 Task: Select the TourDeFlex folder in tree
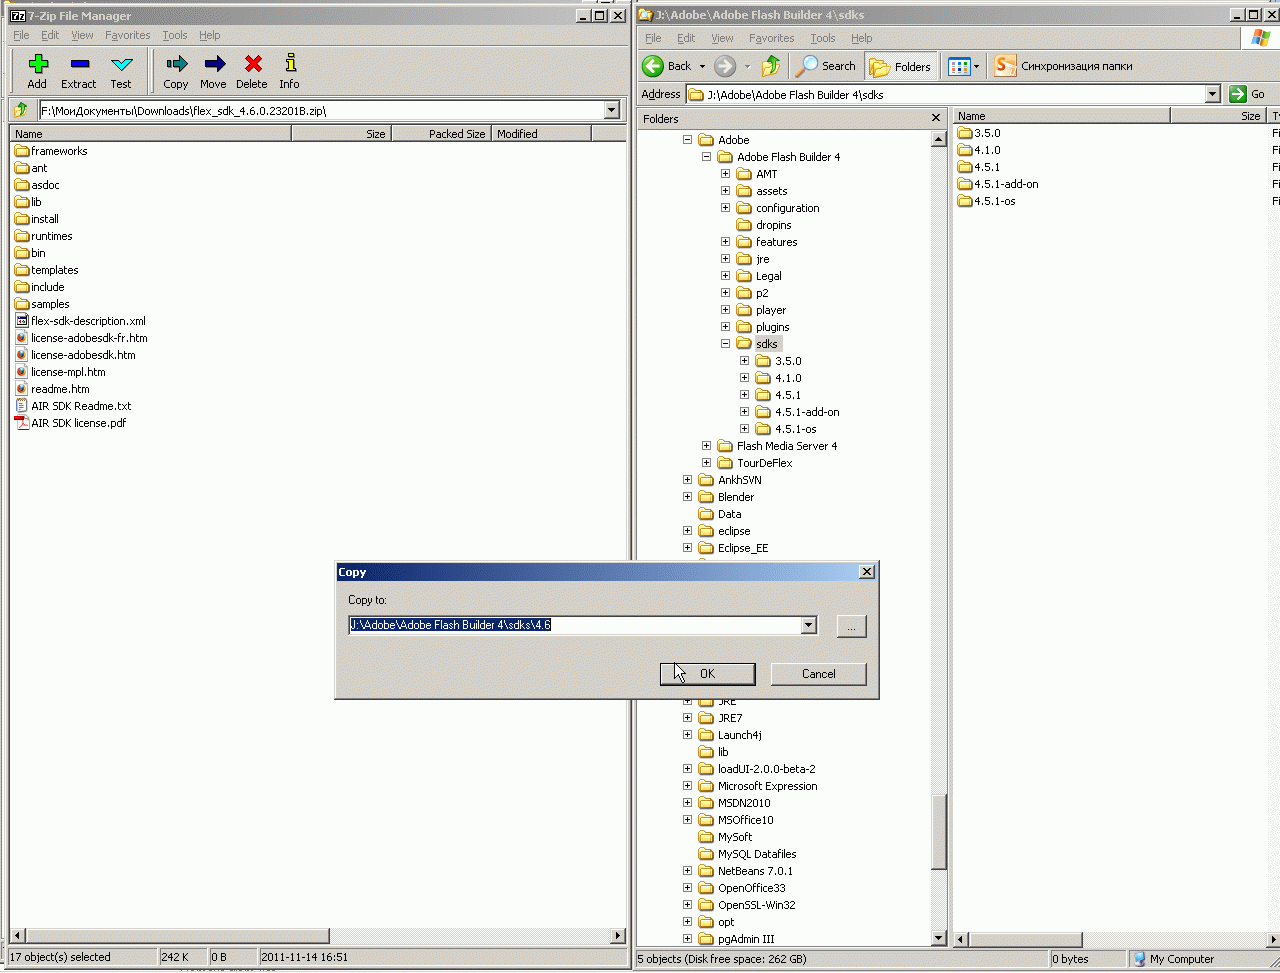click(755, 463)
